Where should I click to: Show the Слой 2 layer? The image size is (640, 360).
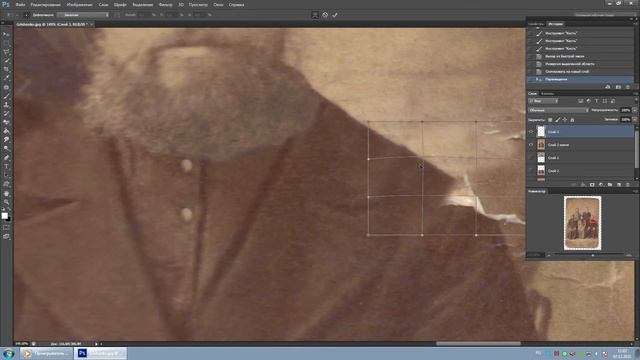click(531, 171)
